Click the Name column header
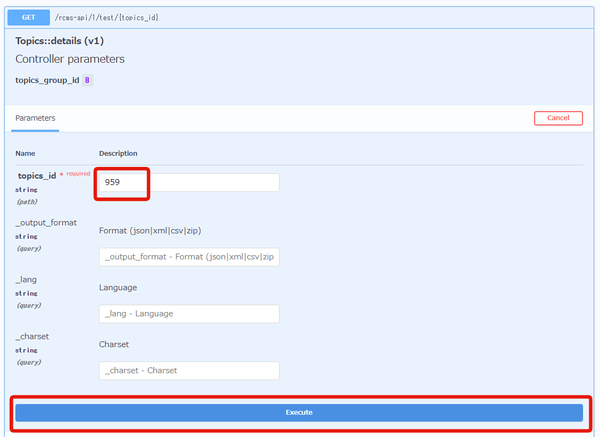600x437 pixels. (25, 153)
